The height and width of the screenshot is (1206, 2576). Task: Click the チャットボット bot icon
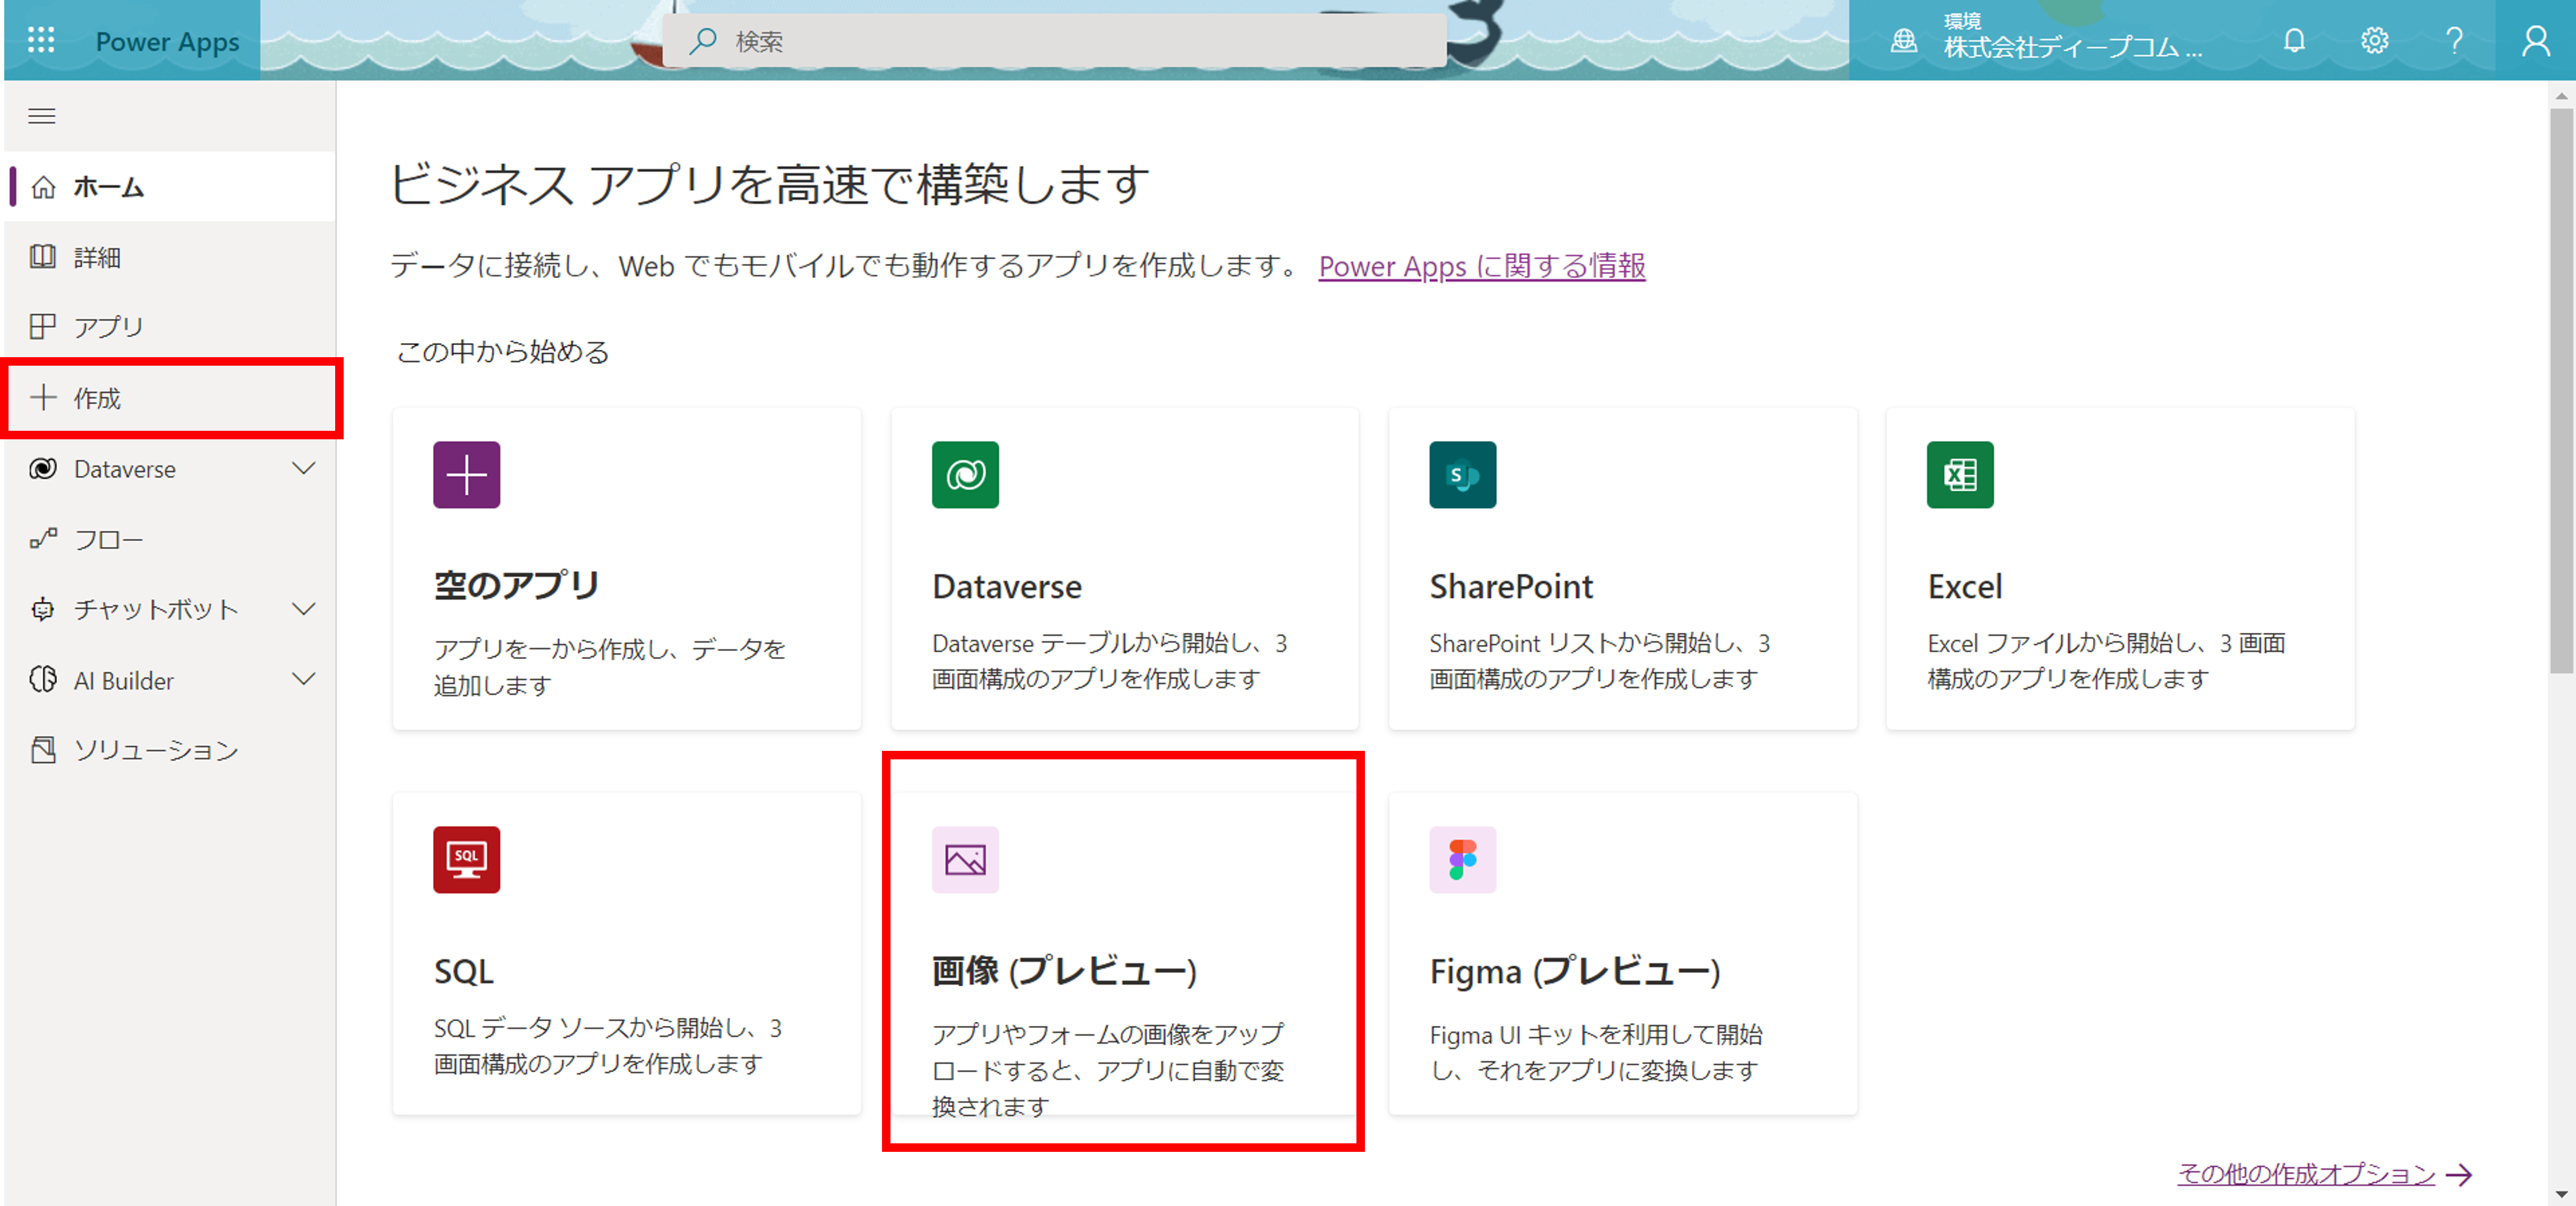[x=43, y=610]
